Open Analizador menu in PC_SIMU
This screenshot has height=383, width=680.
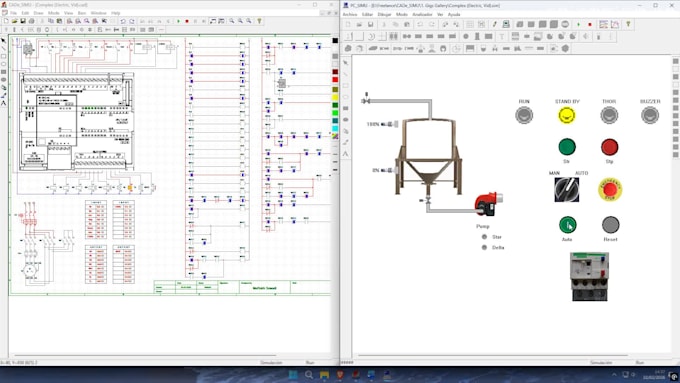422,14
